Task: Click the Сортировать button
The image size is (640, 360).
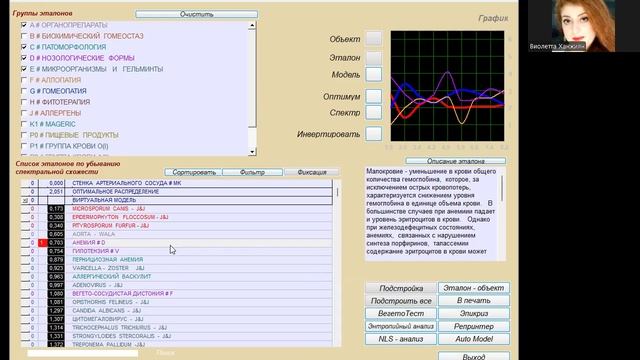Action: pos(193,172)
